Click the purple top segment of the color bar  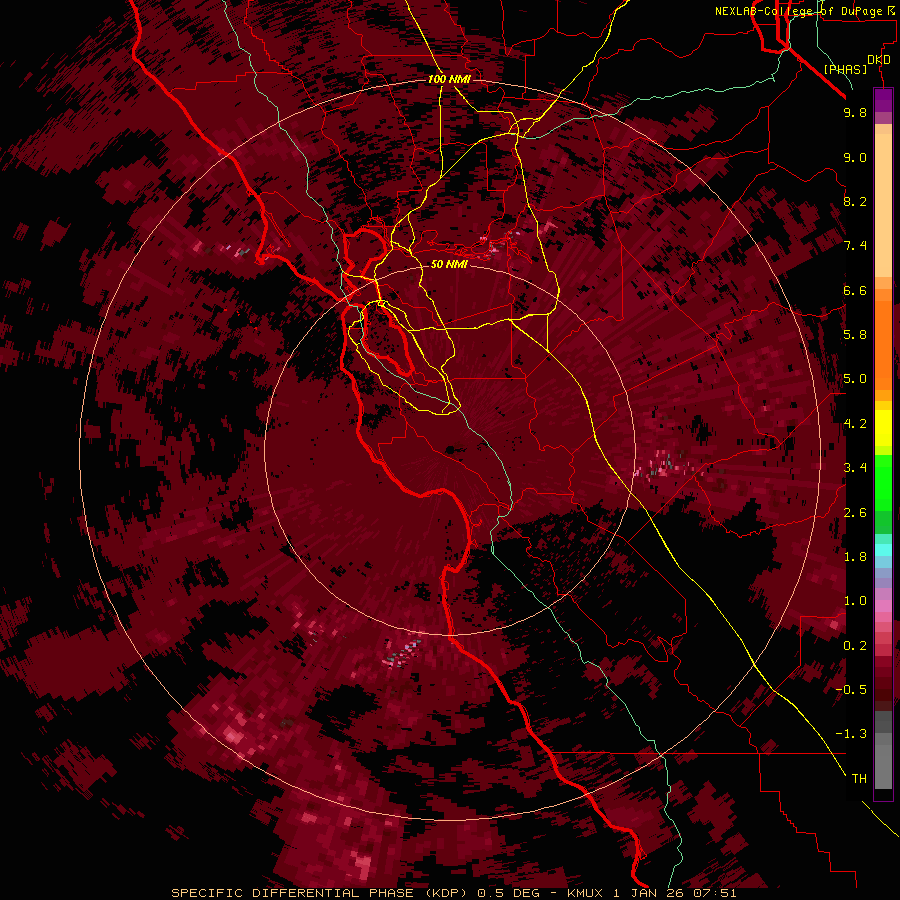tap(883, 100)
